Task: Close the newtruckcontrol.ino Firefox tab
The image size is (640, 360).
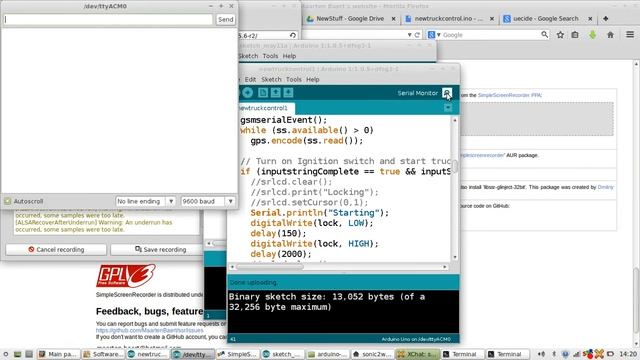Action: pos(492,19)
